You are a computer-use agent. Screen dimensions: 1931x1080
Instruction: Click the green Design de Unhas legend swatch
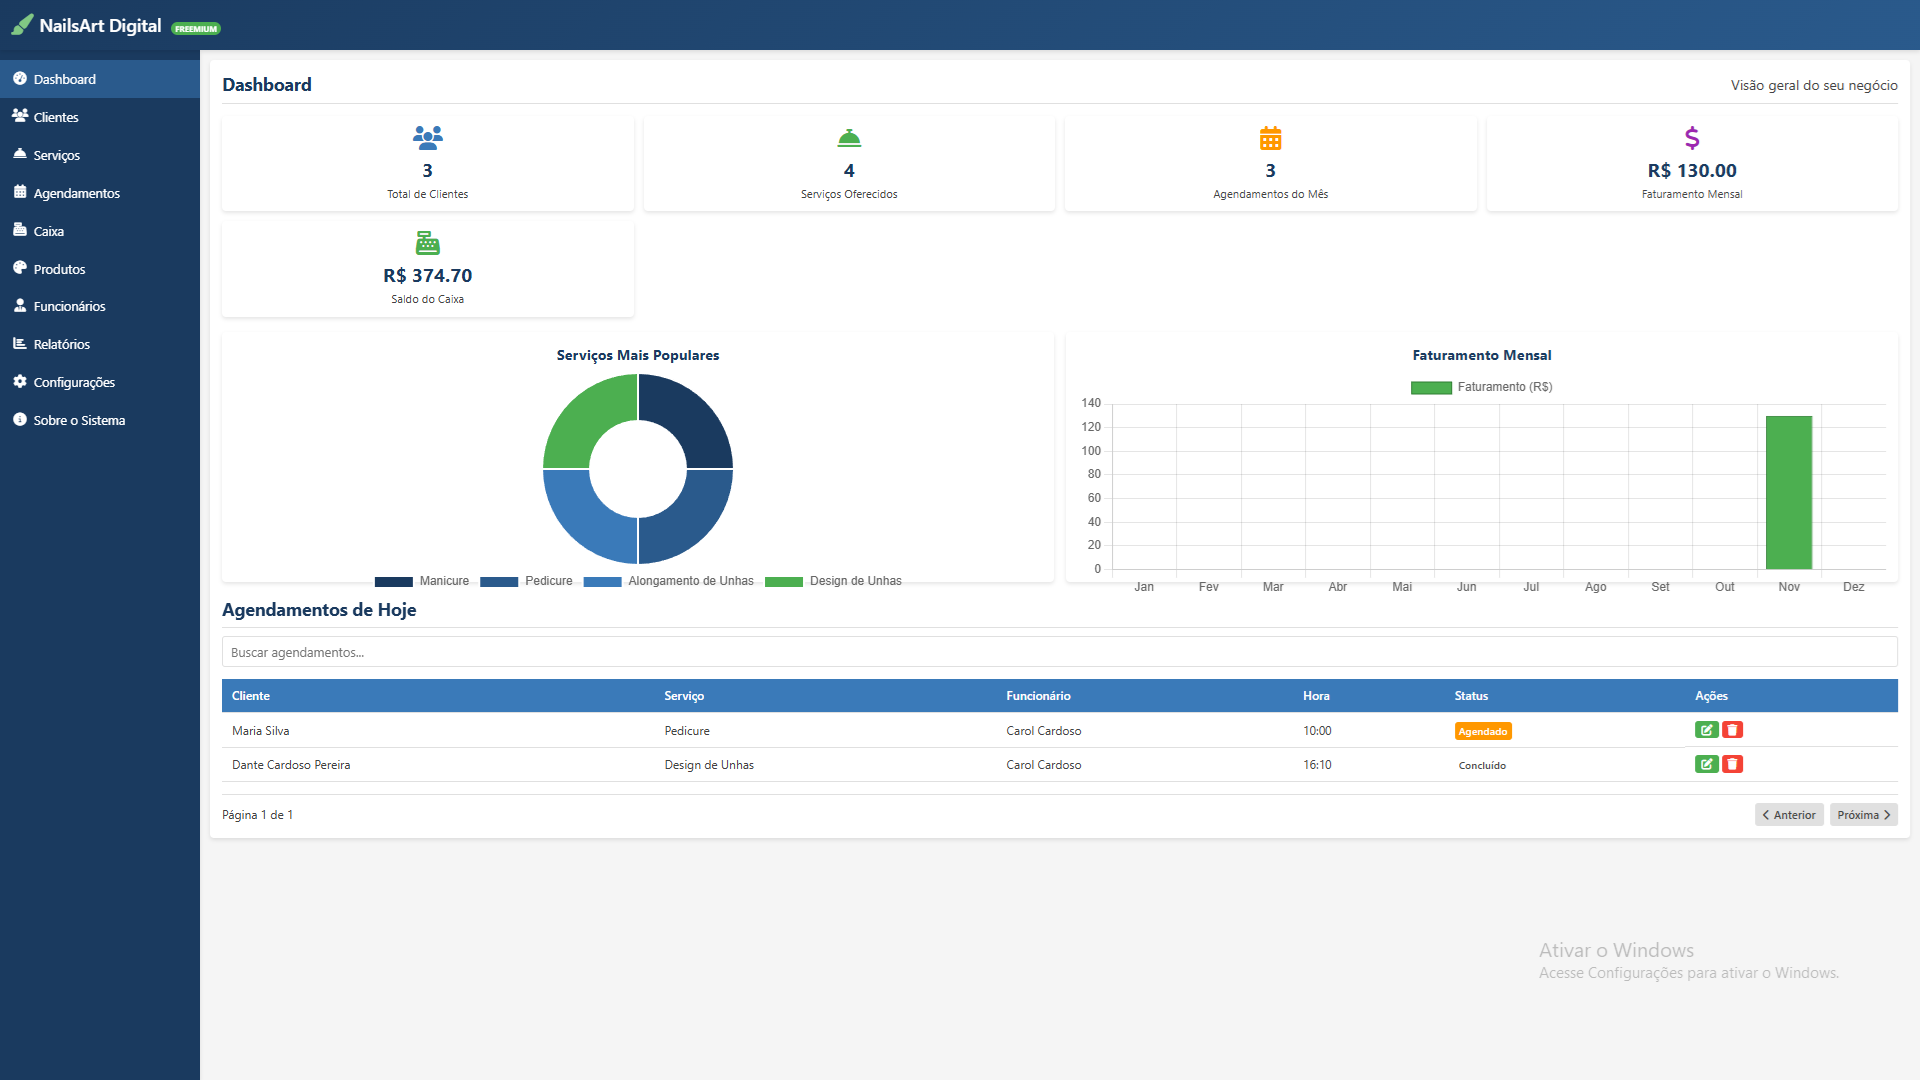(x=783, y=582)
